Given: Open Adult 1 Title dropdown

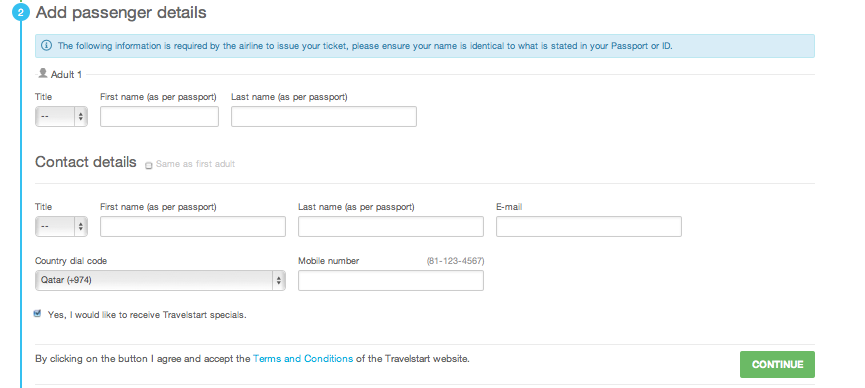Looking at the screenshot, I should [x=61, y=116].
